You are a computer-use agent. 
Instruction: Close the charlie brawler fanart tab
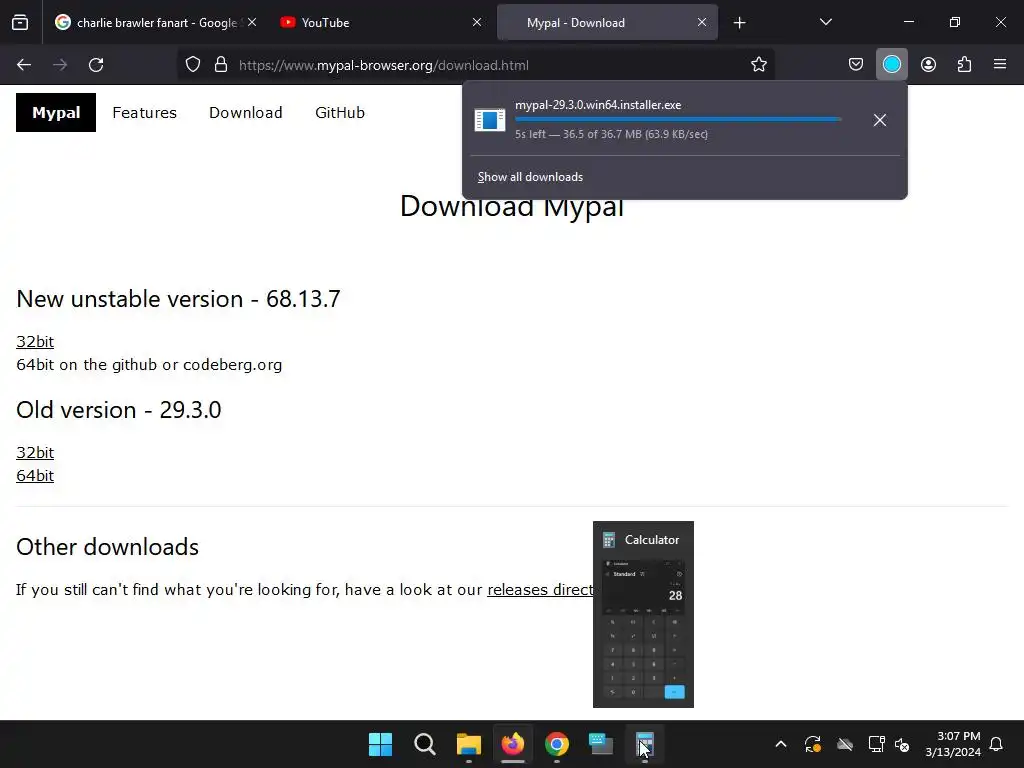[x=252, y=23]
